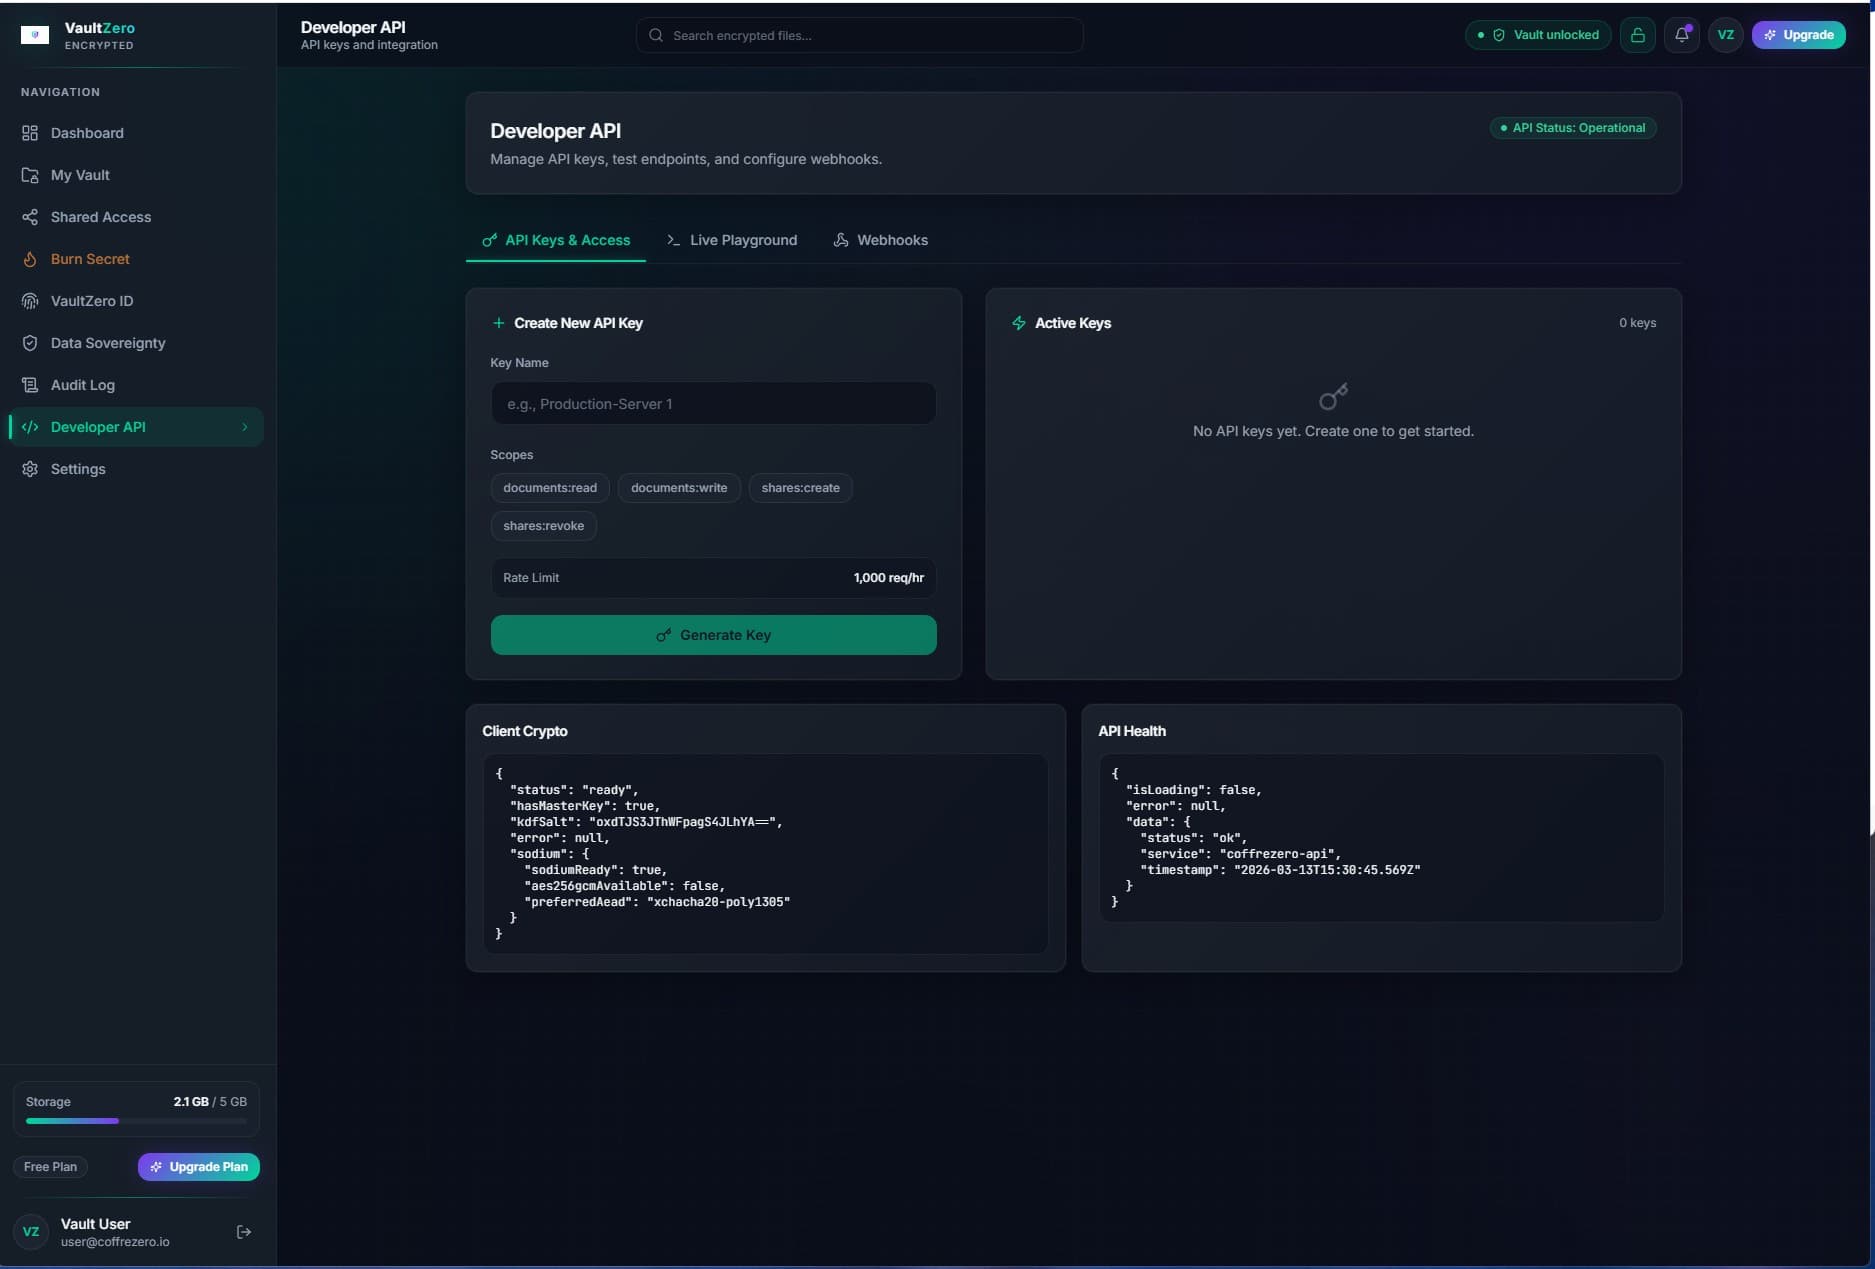Click the storage usage progress bar

(x=134, y=1122)
